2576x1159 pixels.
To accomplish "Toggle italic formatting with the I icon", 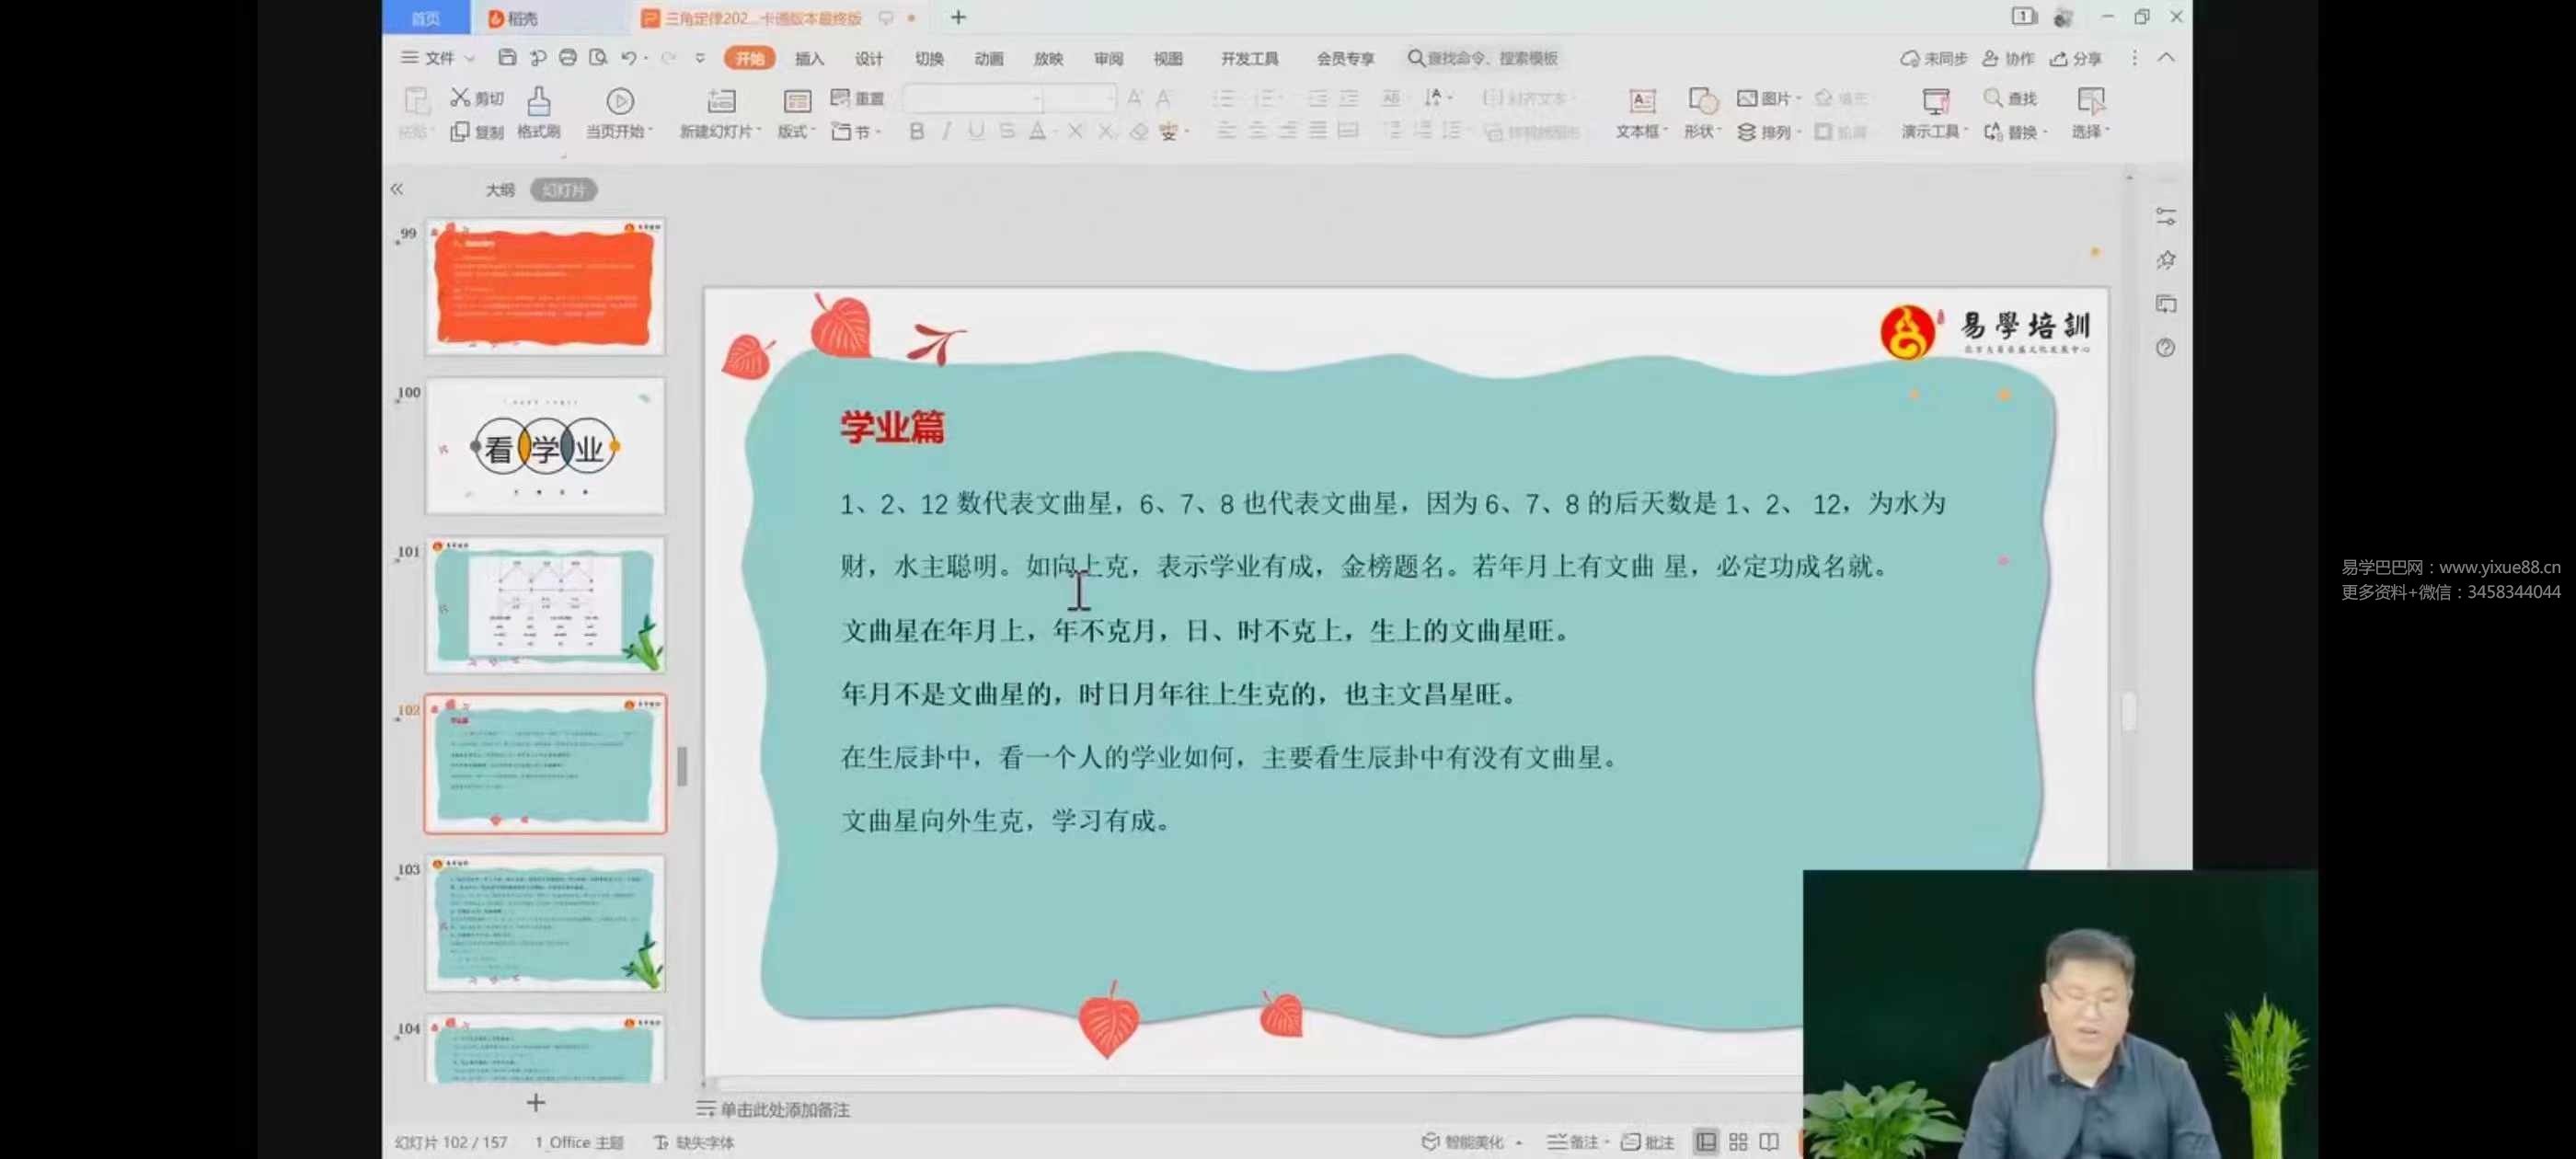I will point(947,131).
